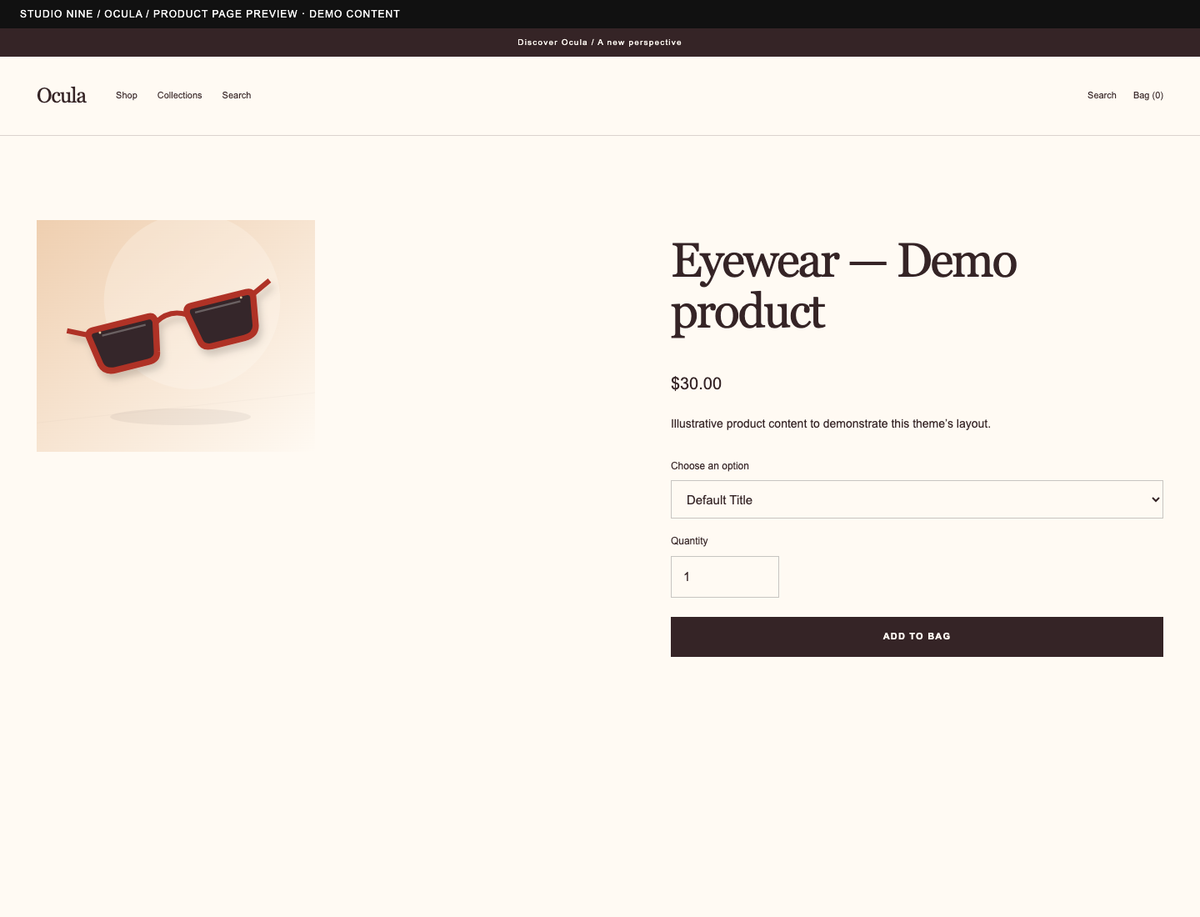Click the Choose an option label
Viewport: 1200px width, 917px height.
[710, 466]
